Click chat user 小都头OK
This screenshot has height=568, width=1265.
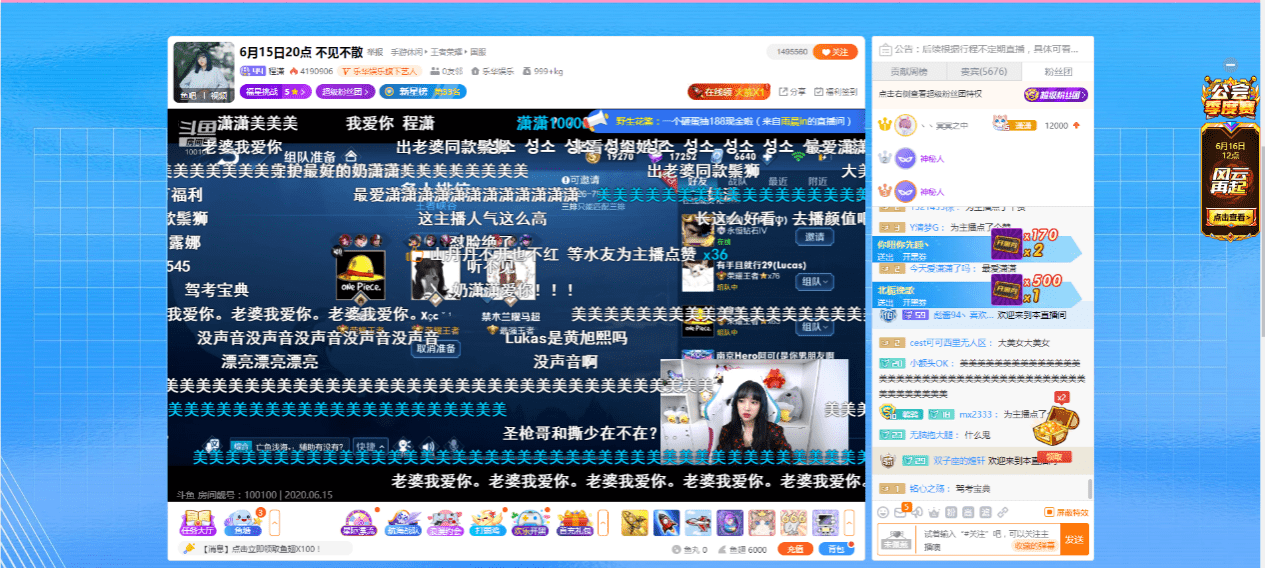point(928,363)
